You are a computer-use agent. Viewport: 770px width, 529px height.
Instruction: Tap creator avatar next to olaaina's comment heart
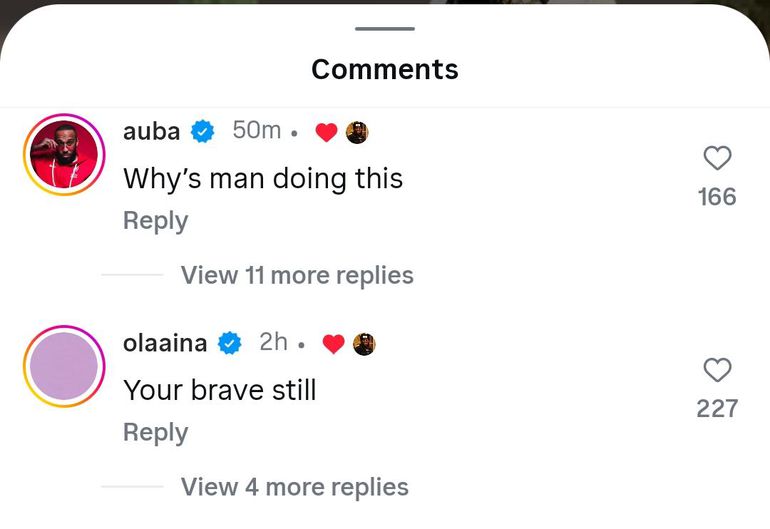coord(364,344)
